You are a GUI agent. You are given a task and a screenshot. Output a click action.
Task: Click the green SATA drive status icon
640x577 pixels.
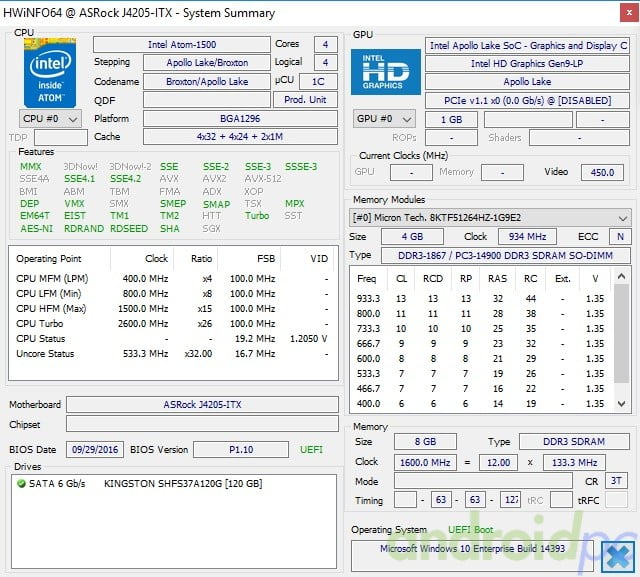coord(21,484)
